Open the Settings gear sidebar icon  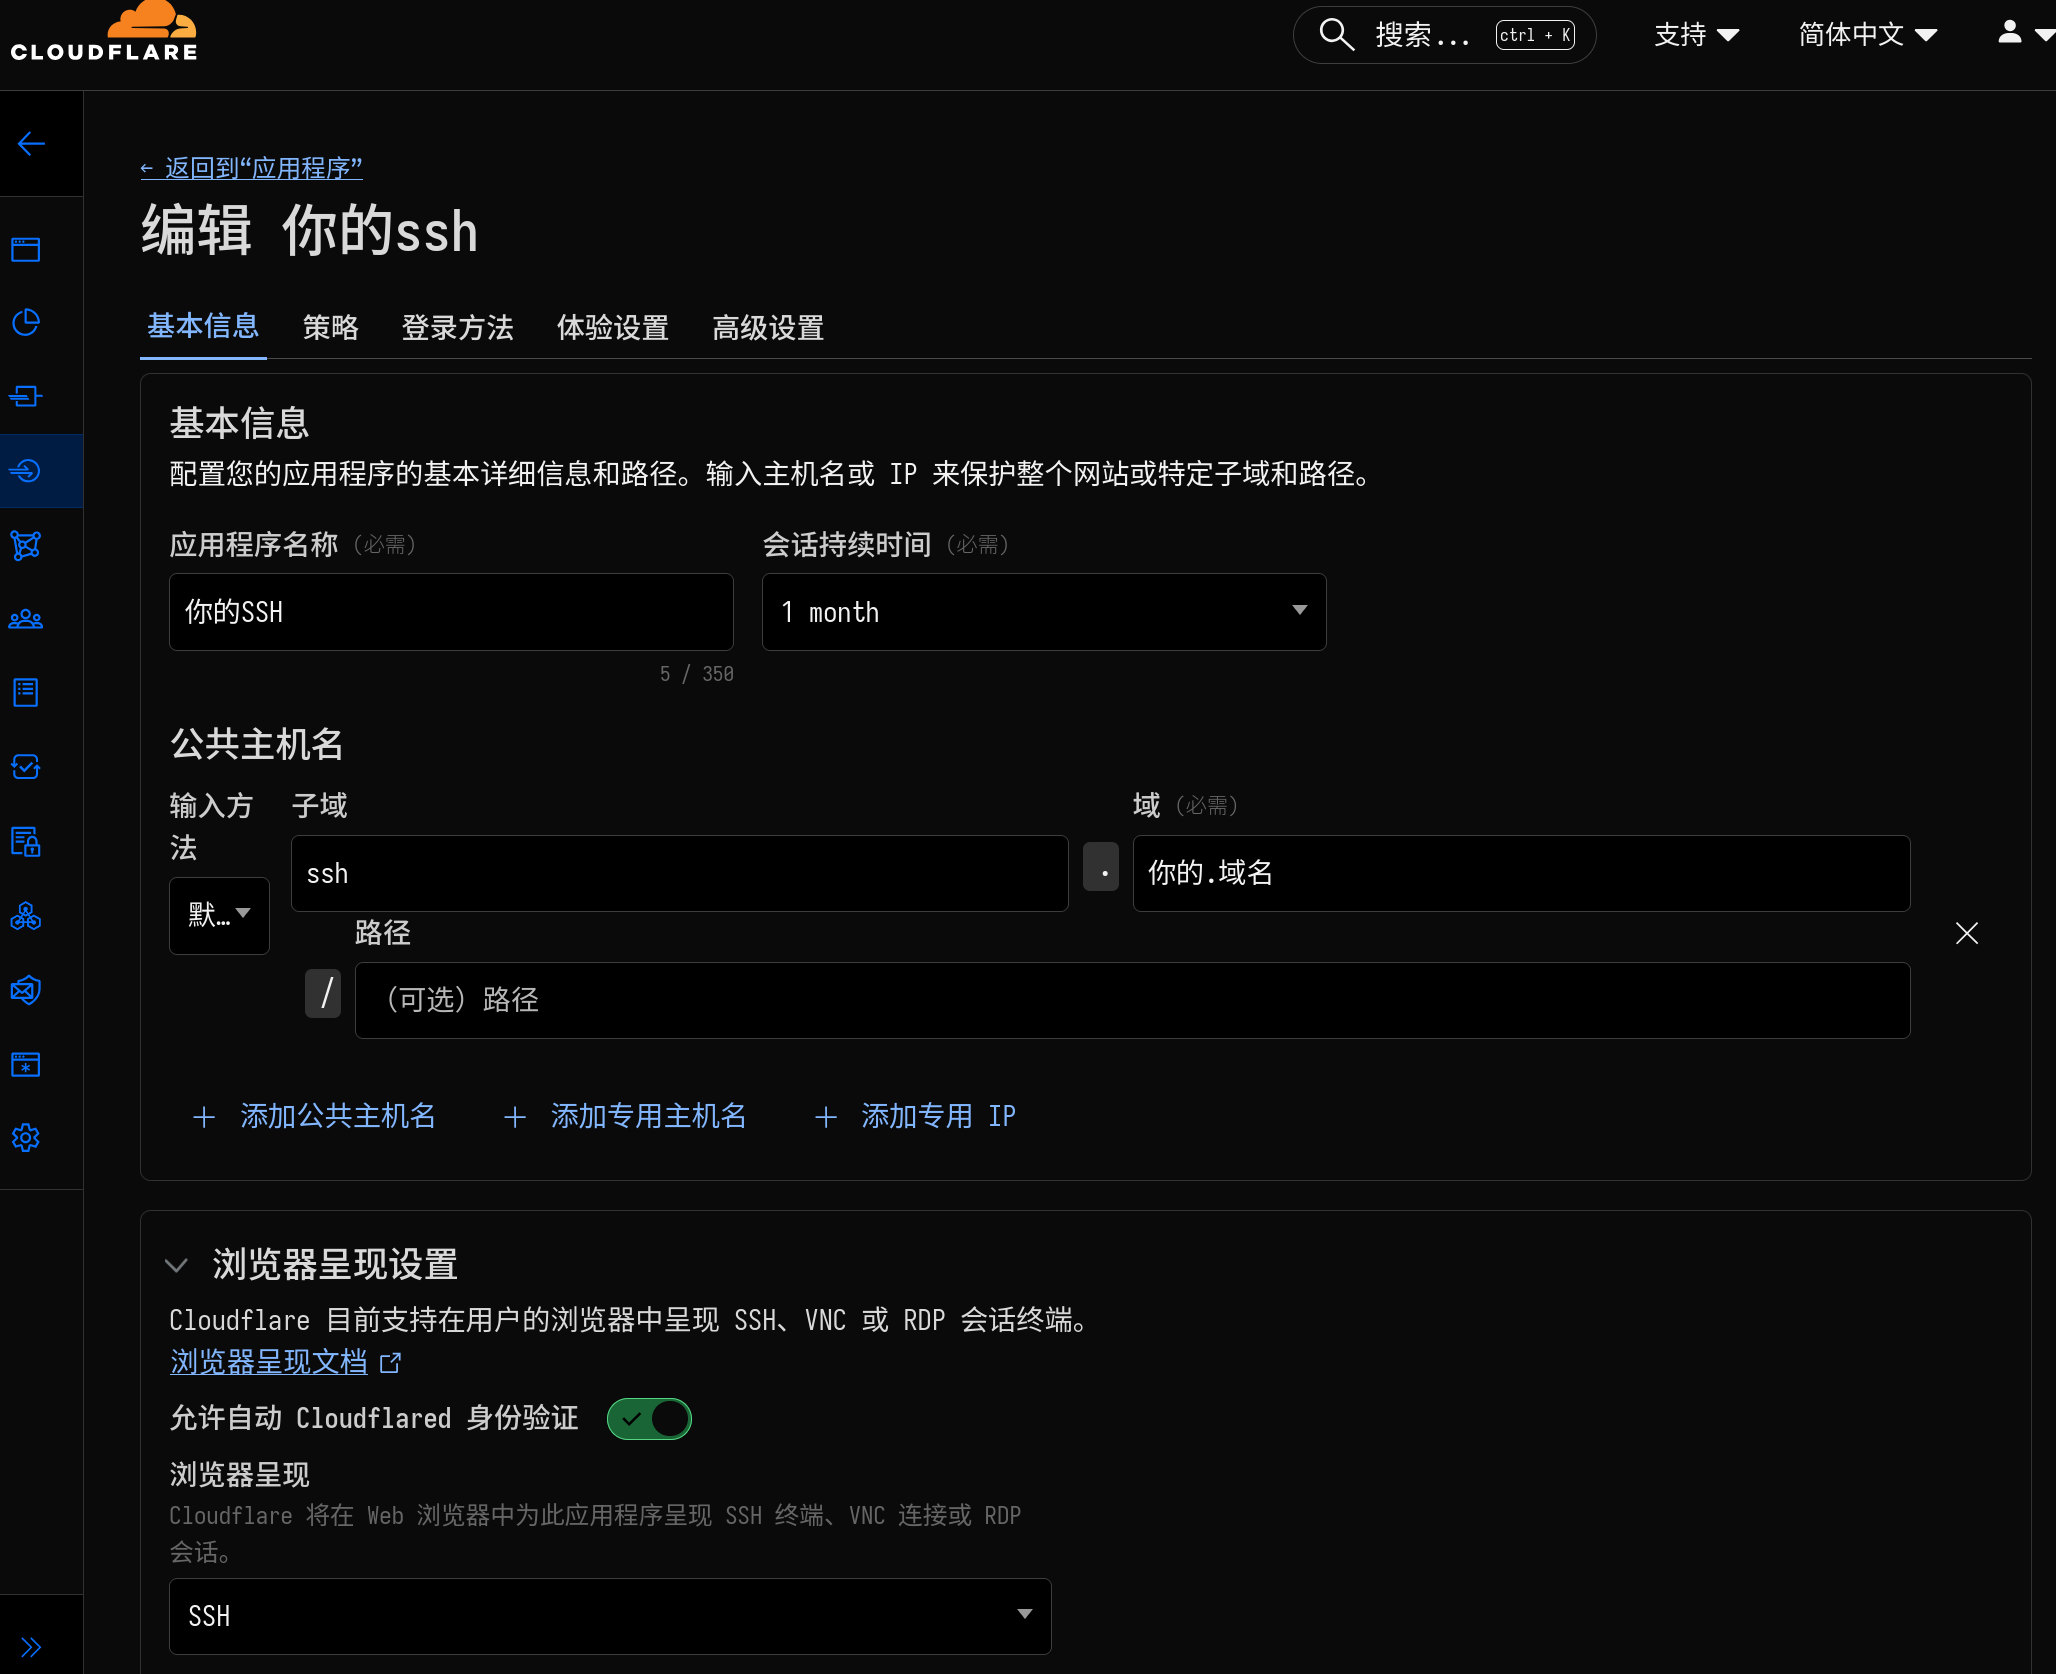click(x=26, y=1137)
